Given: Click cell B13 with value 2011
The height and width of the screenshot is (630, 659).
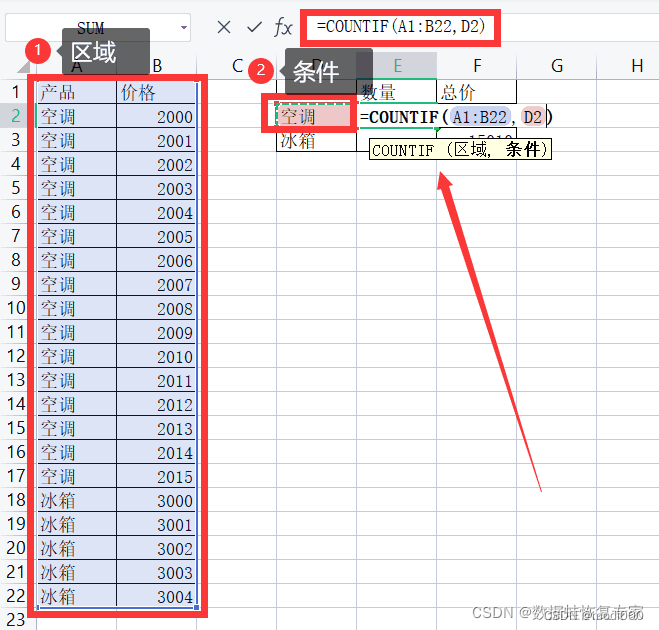Looking at the screenshot, I should tap(156, 380).
